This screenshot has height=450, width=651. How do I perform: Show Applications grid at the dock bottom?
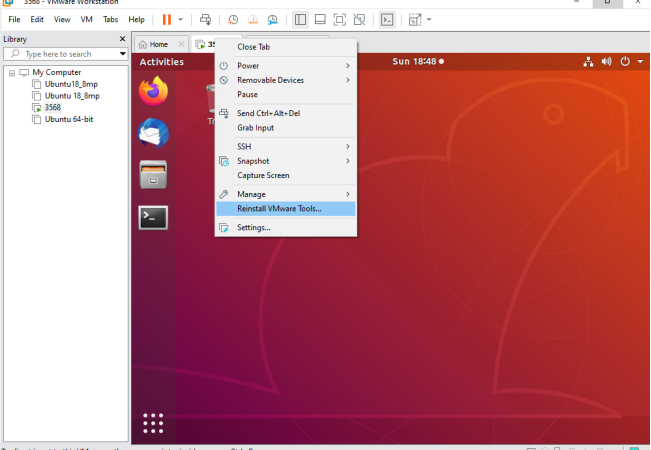[153, 423]
